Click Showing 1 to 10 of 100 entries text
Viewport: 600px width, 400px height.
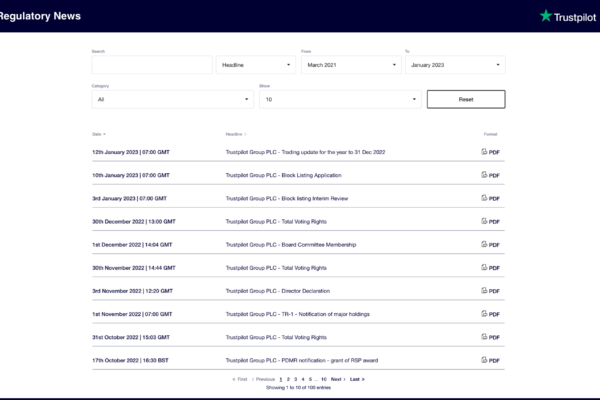click(298, 387)
